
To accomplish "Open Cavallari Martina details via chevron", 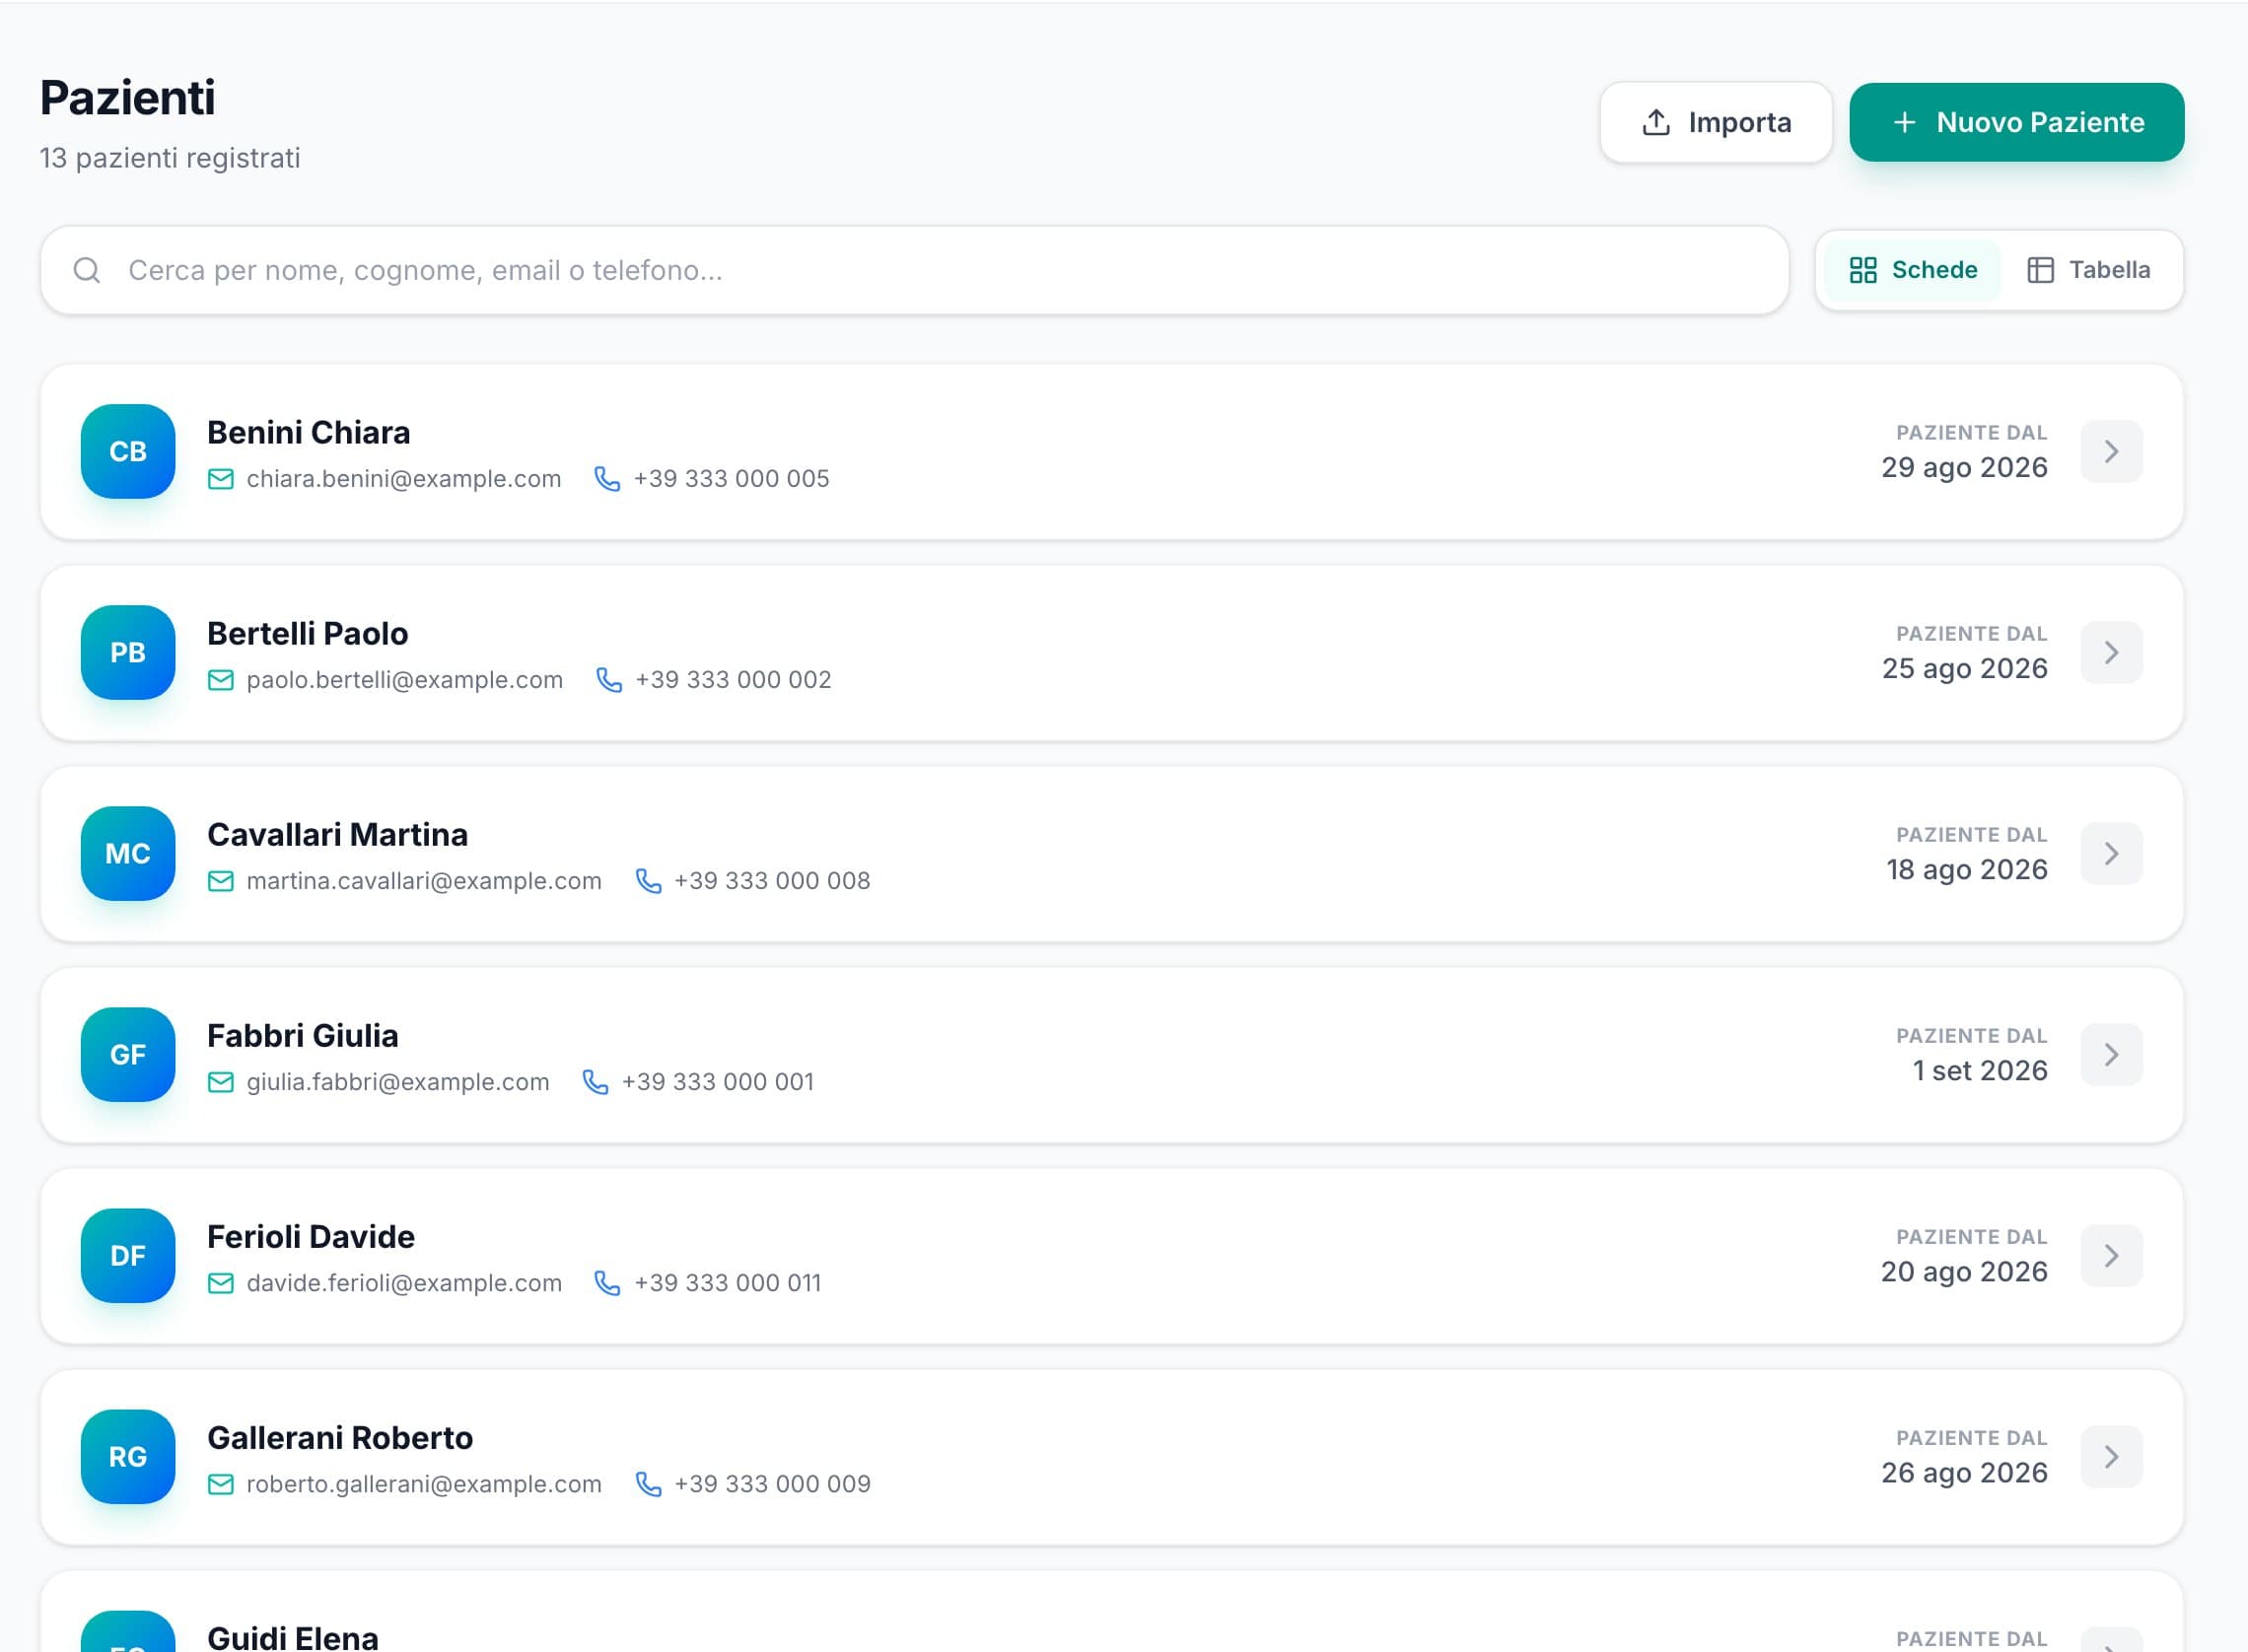I will 2111,853.
